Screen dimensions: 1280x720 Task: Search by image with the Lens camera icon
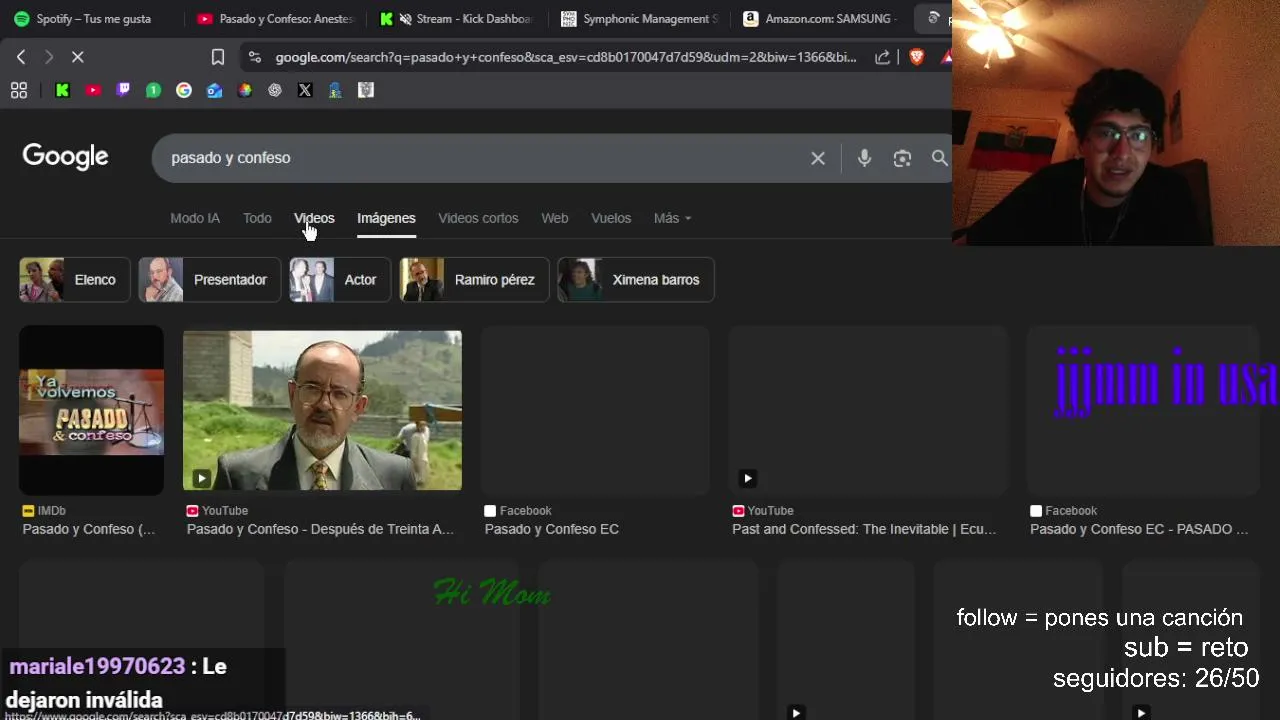tap(902, 158)
